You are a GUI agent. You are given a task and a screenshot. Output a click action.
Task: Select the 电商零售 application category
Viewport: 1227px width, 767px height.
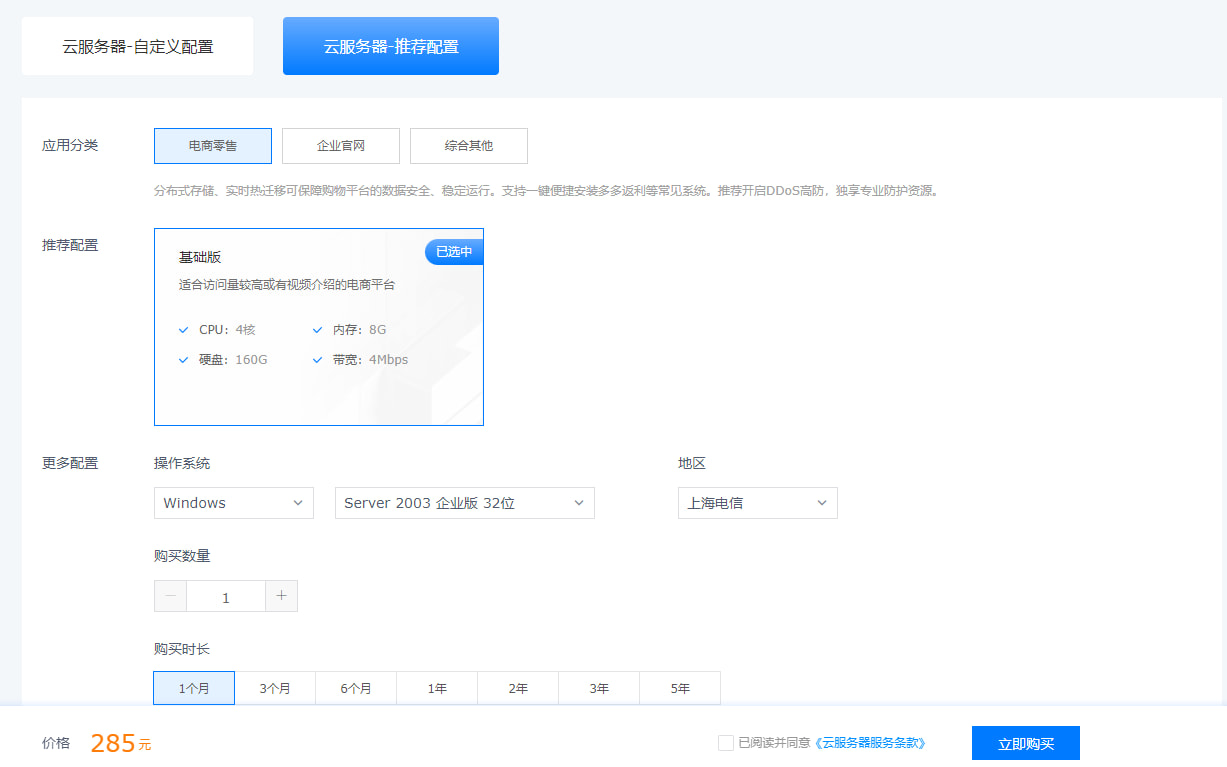pyautogui.click(x=212, y=145)
